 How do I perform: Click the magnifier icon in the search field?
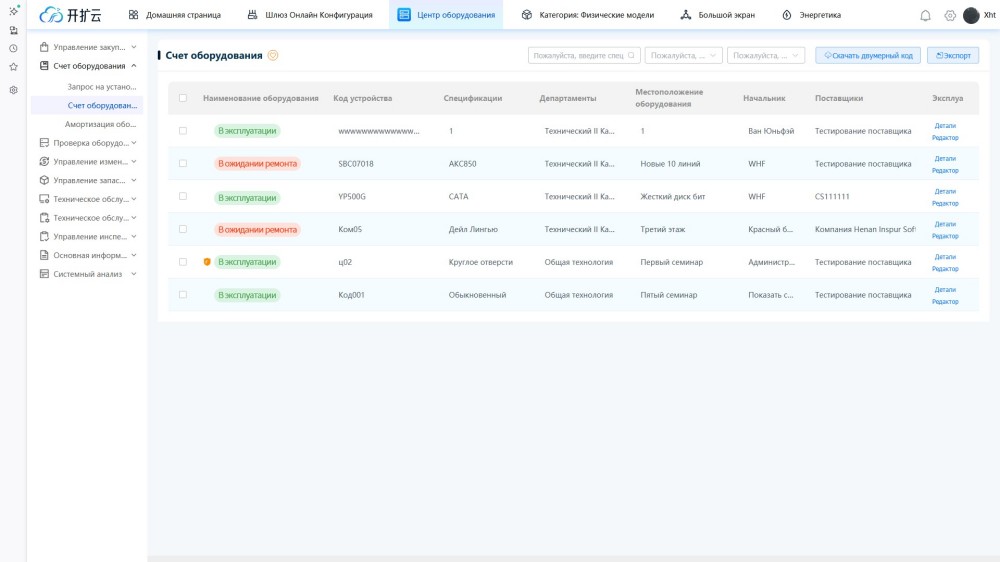(631, 56)
